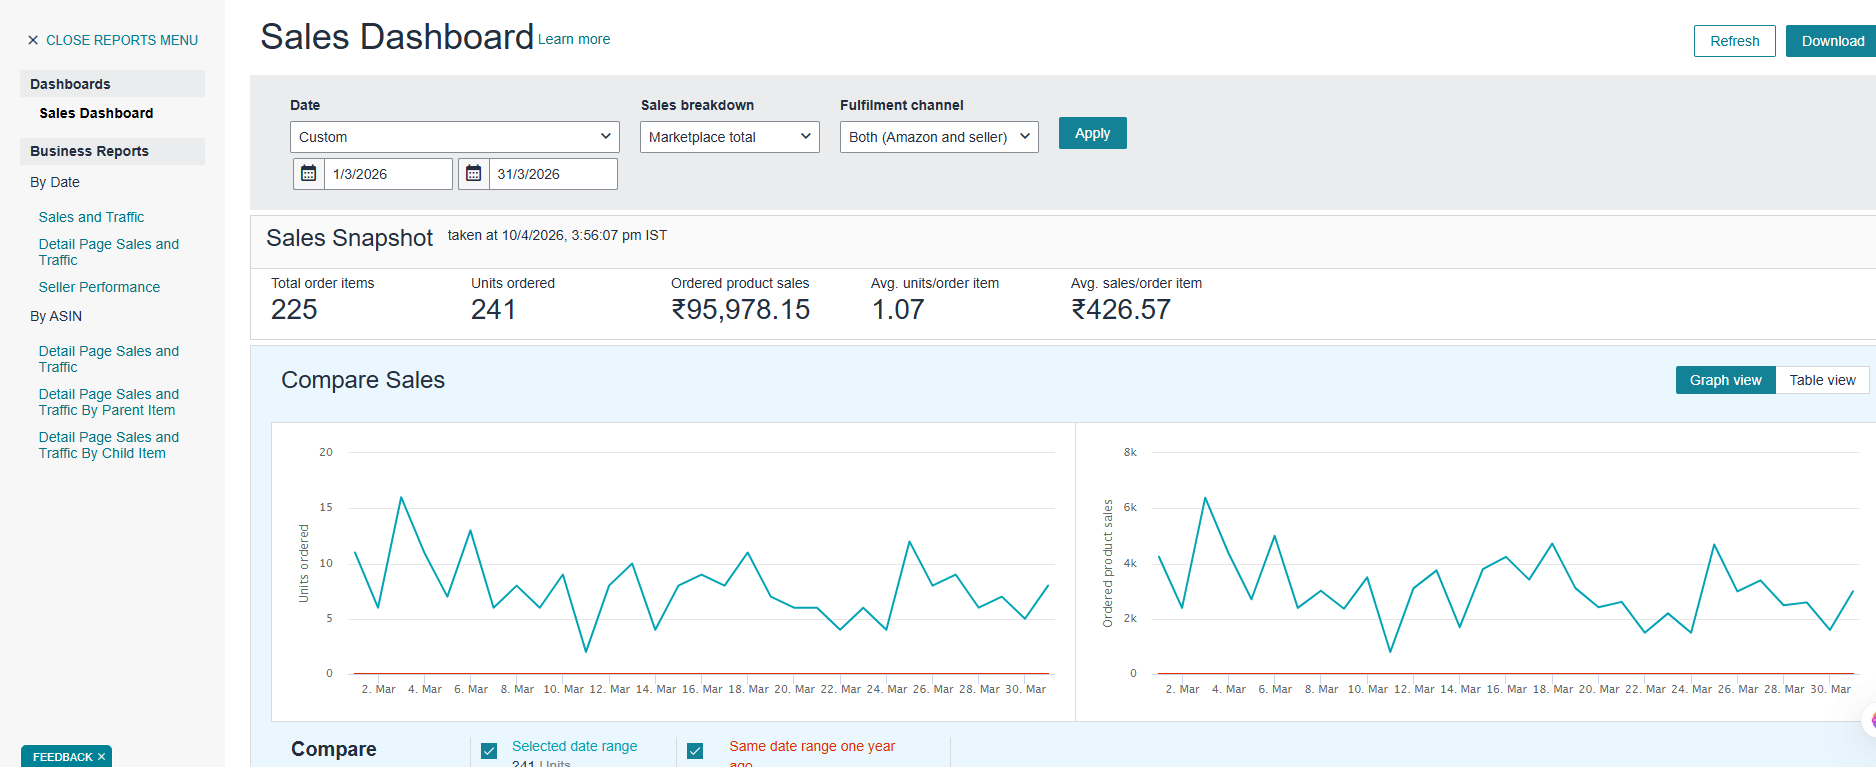Expand the Sales breakdown dropdown
Image resolution: width=1876 pixels, height=767 pixels.
coord(729,137)
